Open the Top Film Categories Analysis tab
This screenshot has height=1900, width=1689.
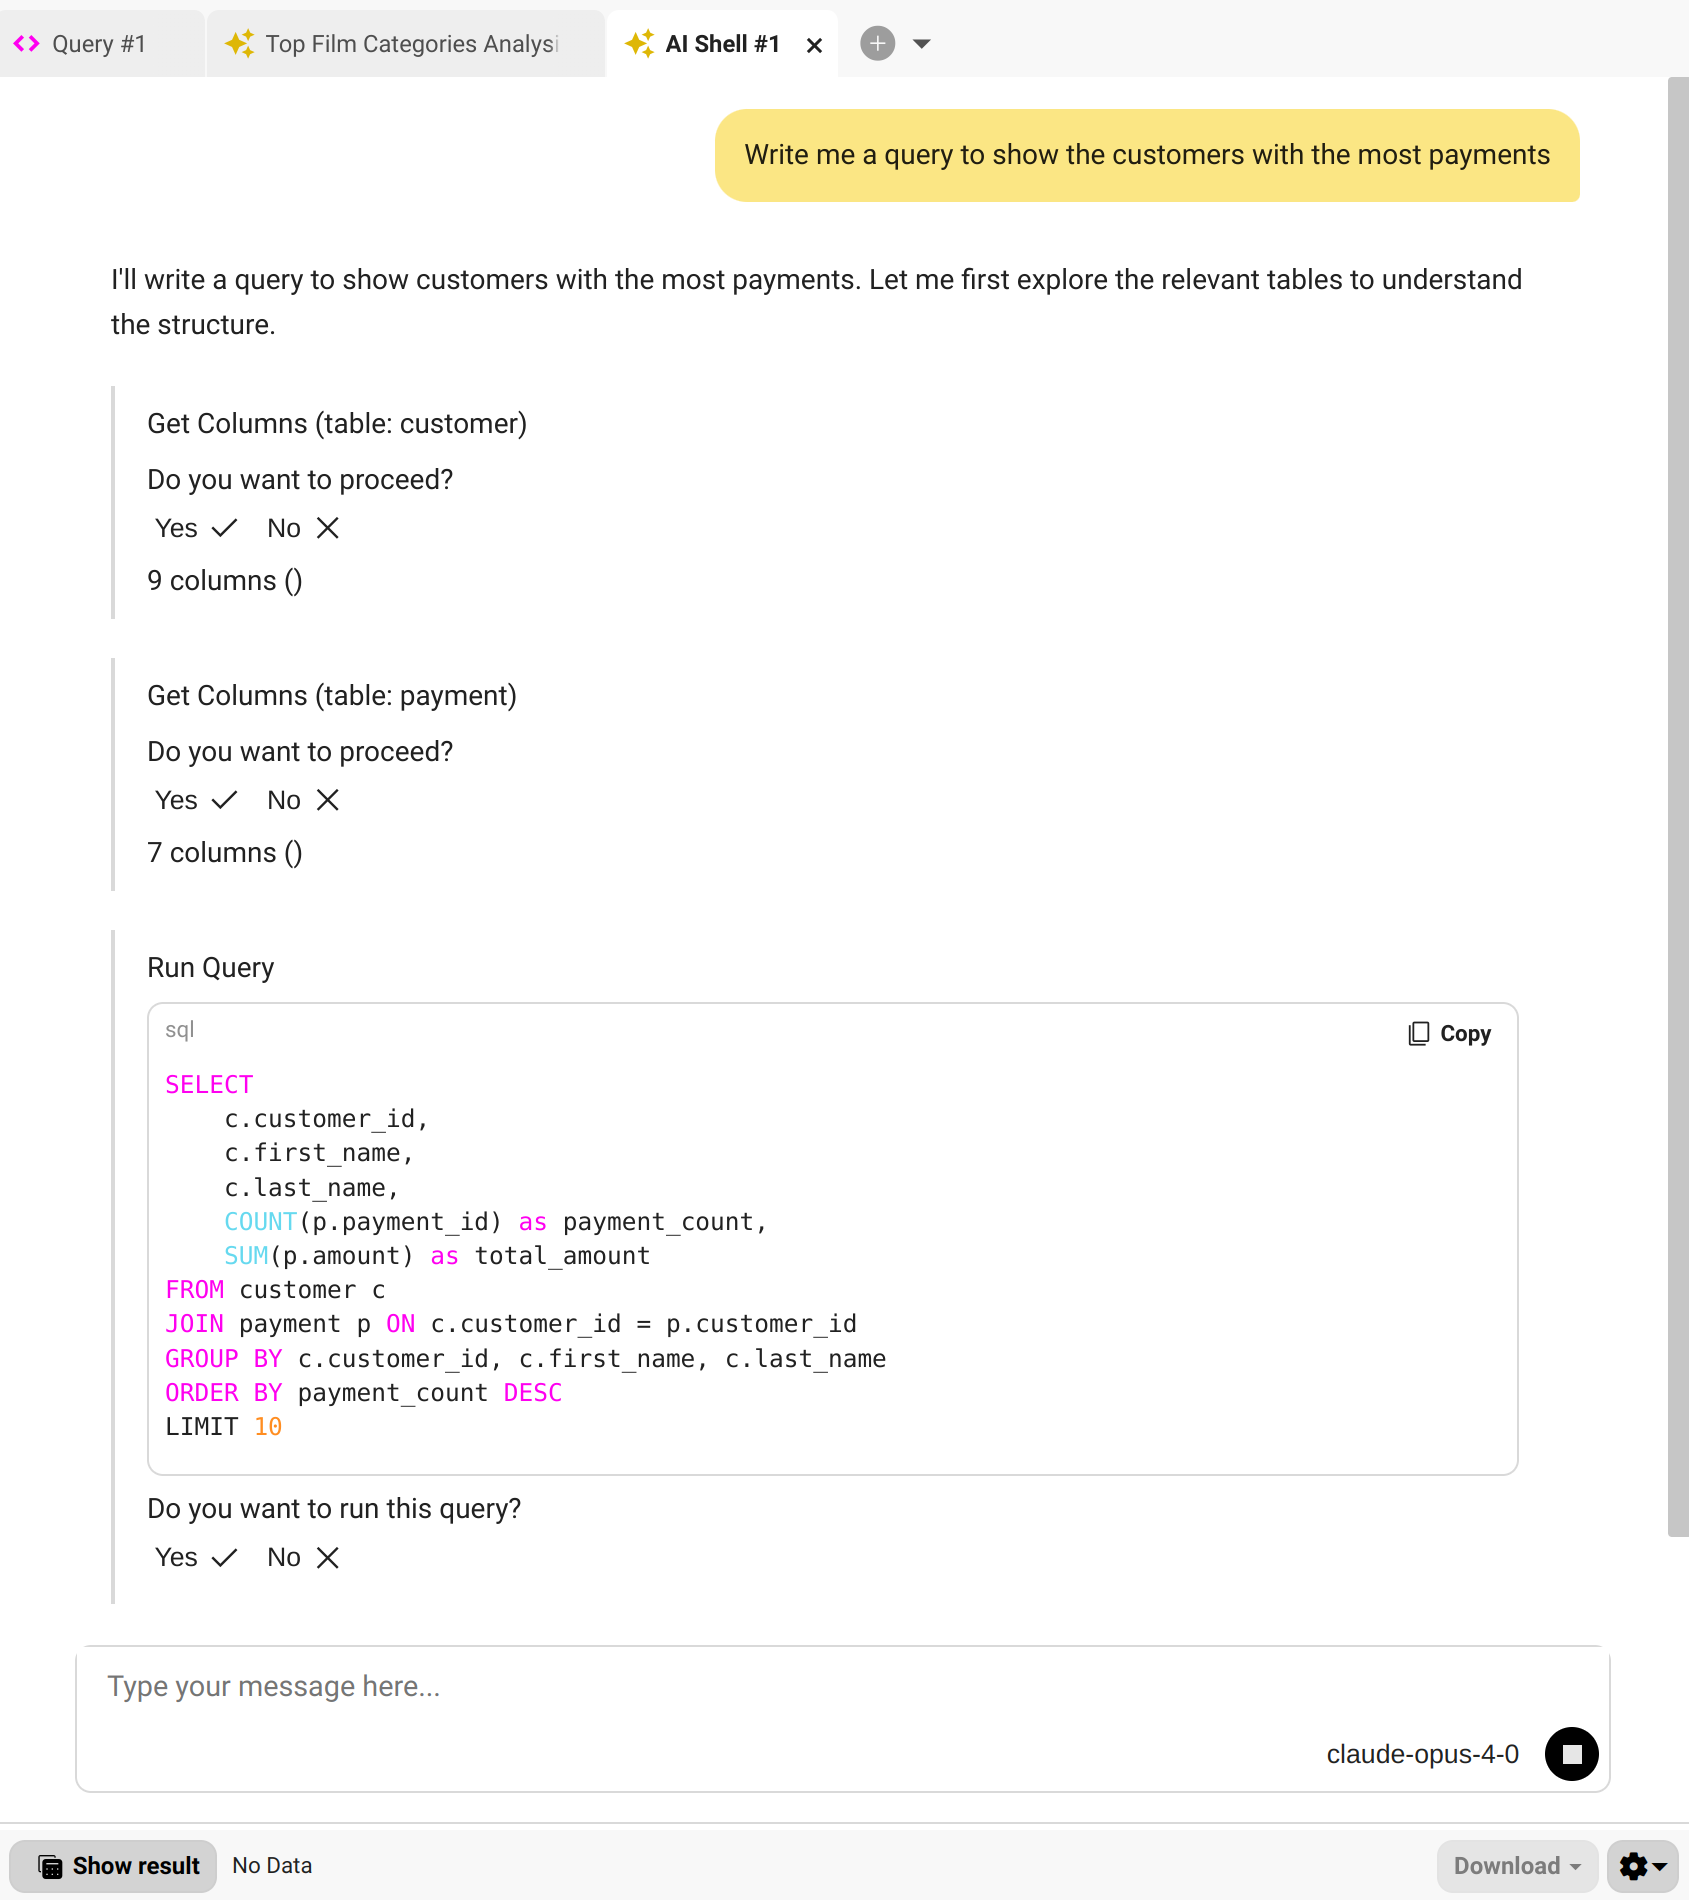point(405,44)
